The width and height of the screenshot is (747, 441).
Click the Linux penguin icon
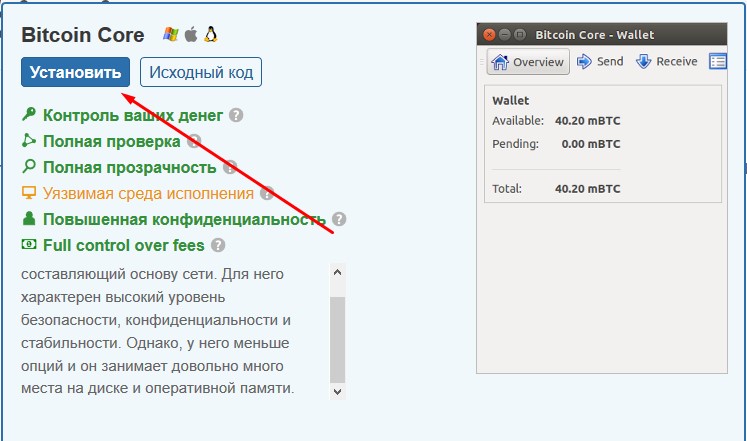click(x=211, y=34)
